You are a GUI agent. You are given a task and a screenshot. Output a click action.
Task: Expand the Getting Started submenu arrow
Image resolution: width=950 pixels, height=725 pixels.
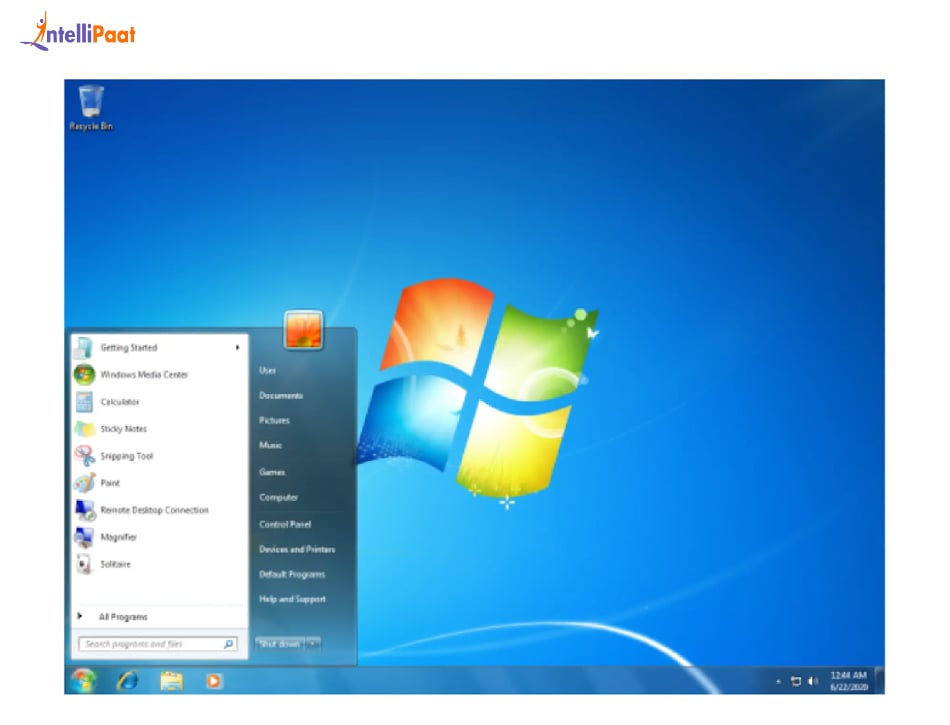pos(238,348)
